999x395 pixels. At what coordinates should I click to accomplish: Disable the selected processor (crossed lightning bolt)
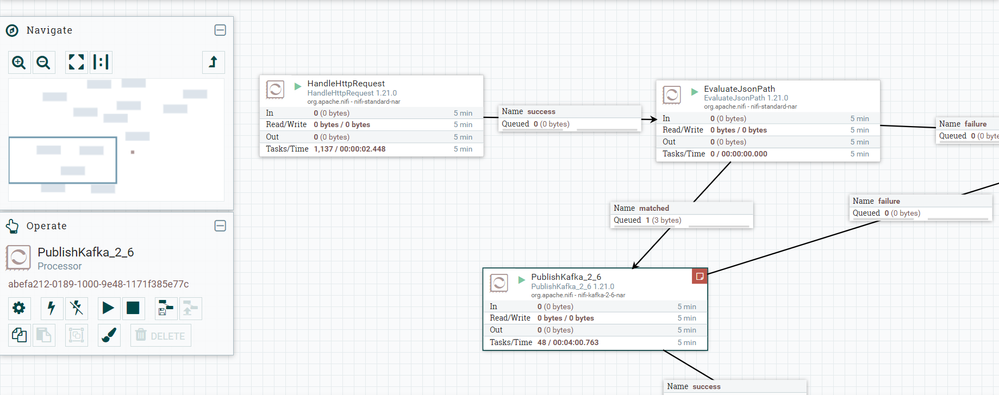pos(76,308)
